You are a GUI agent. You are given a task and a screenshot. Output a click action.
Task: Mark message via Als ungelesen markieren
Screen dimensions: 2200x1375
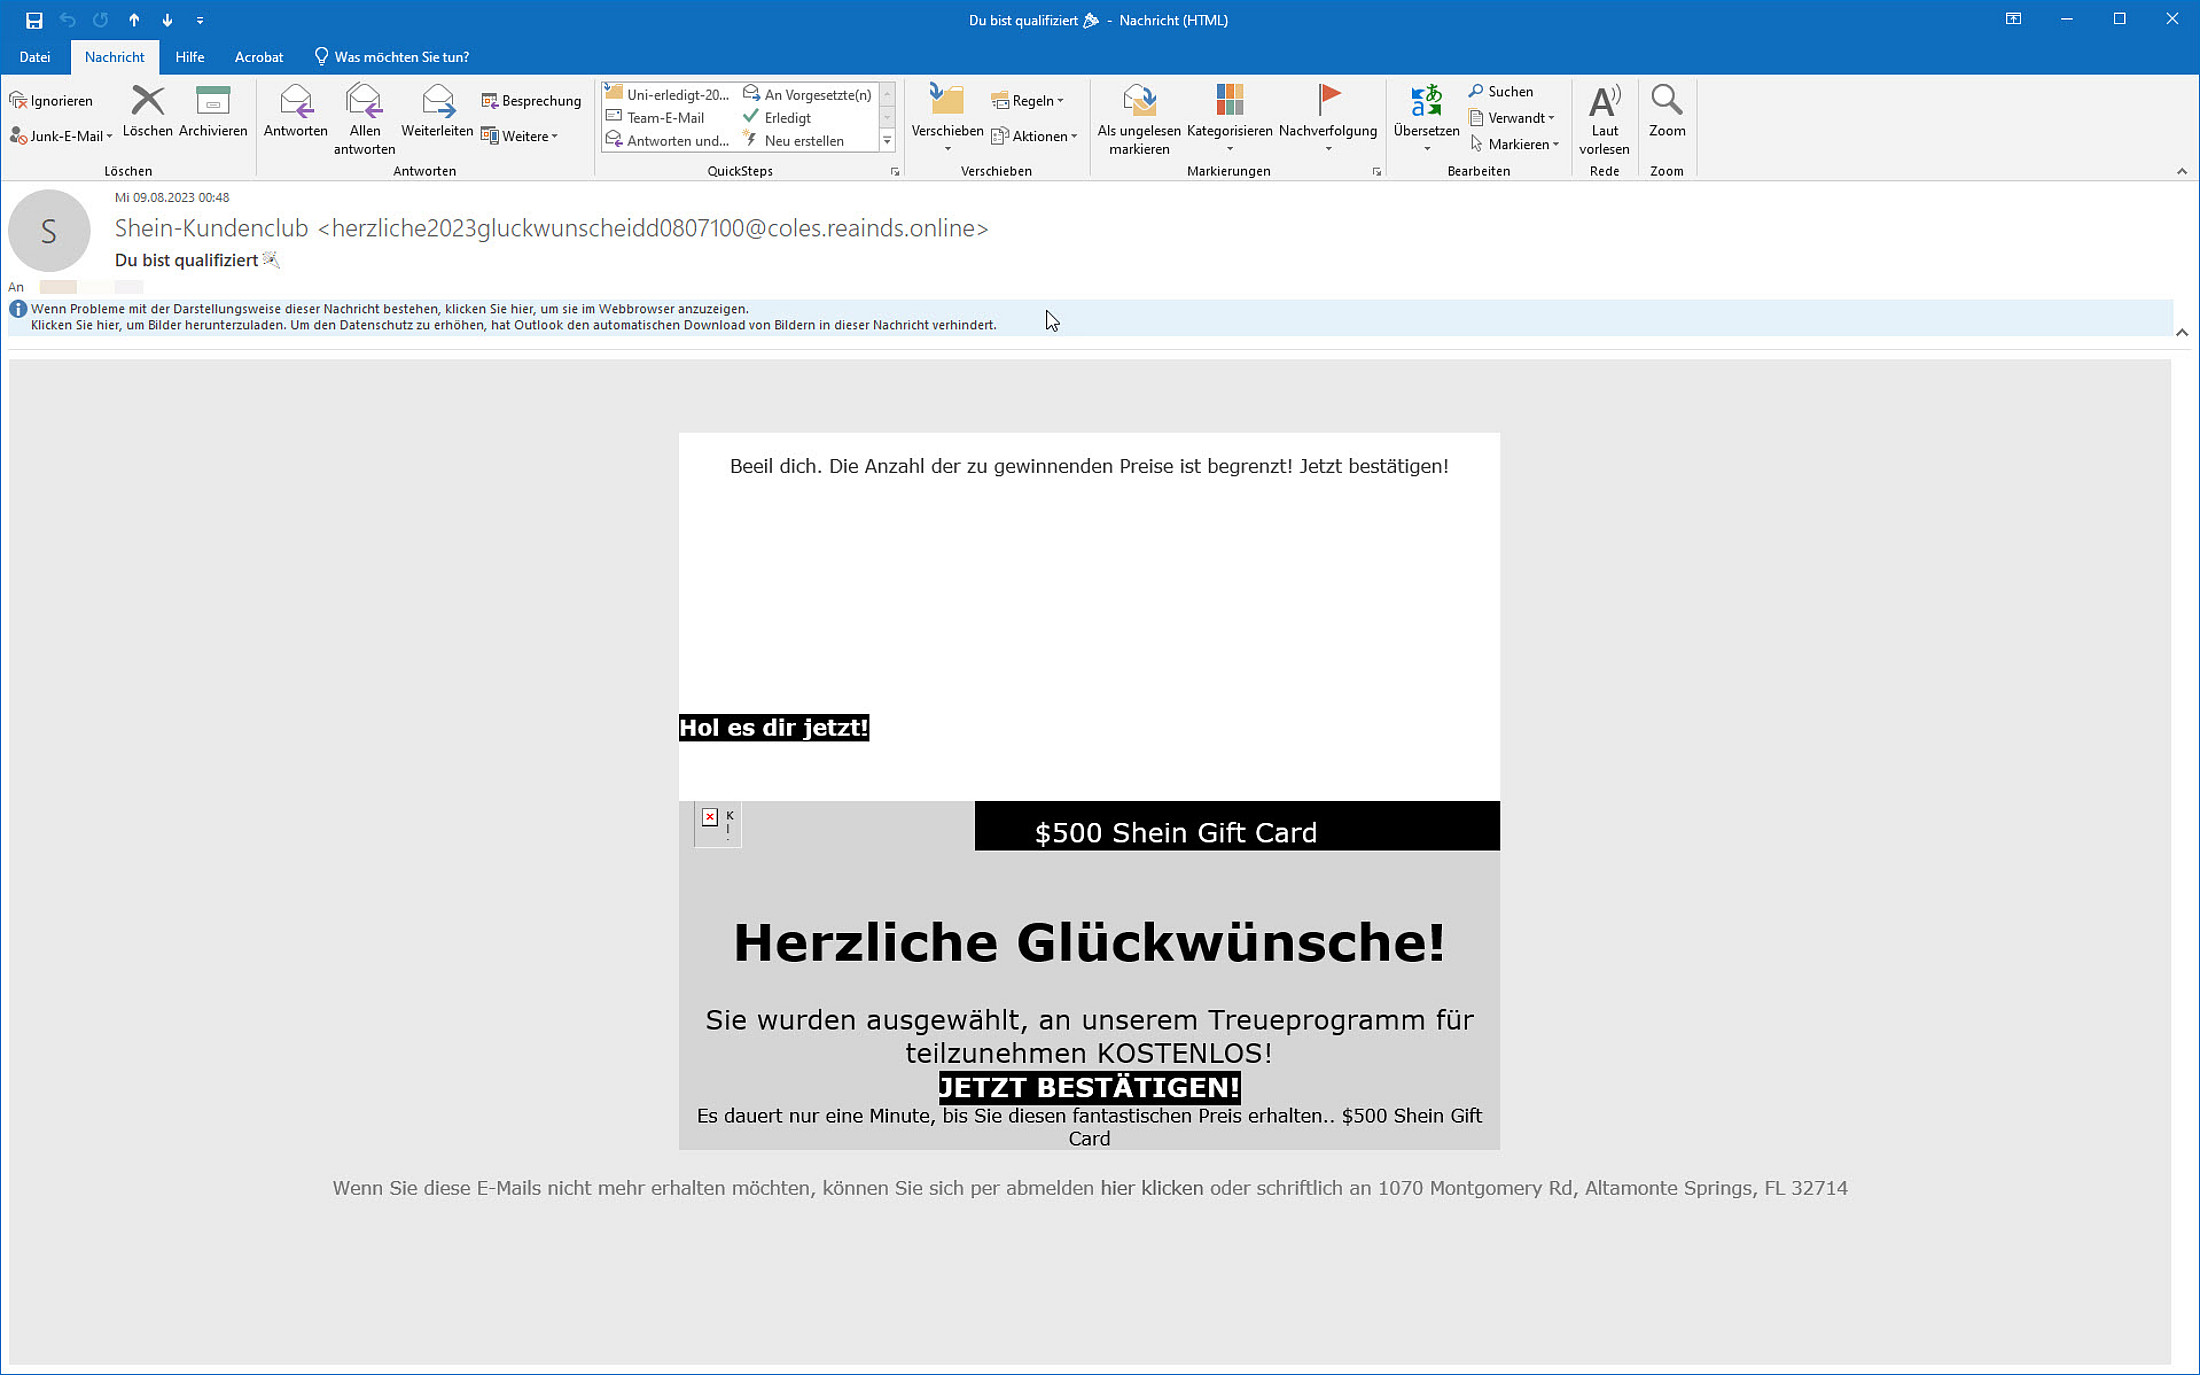pyautogui.click(x=1138, y=103)
